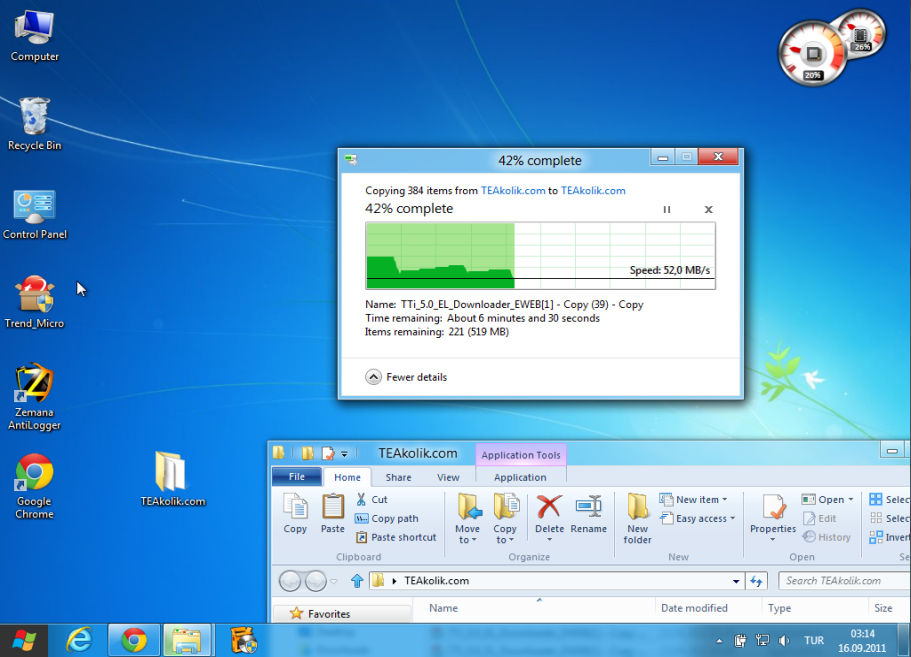The image size is (911, 657).
Task: Click the copy progress speed graph
Action: pos(540,256)
